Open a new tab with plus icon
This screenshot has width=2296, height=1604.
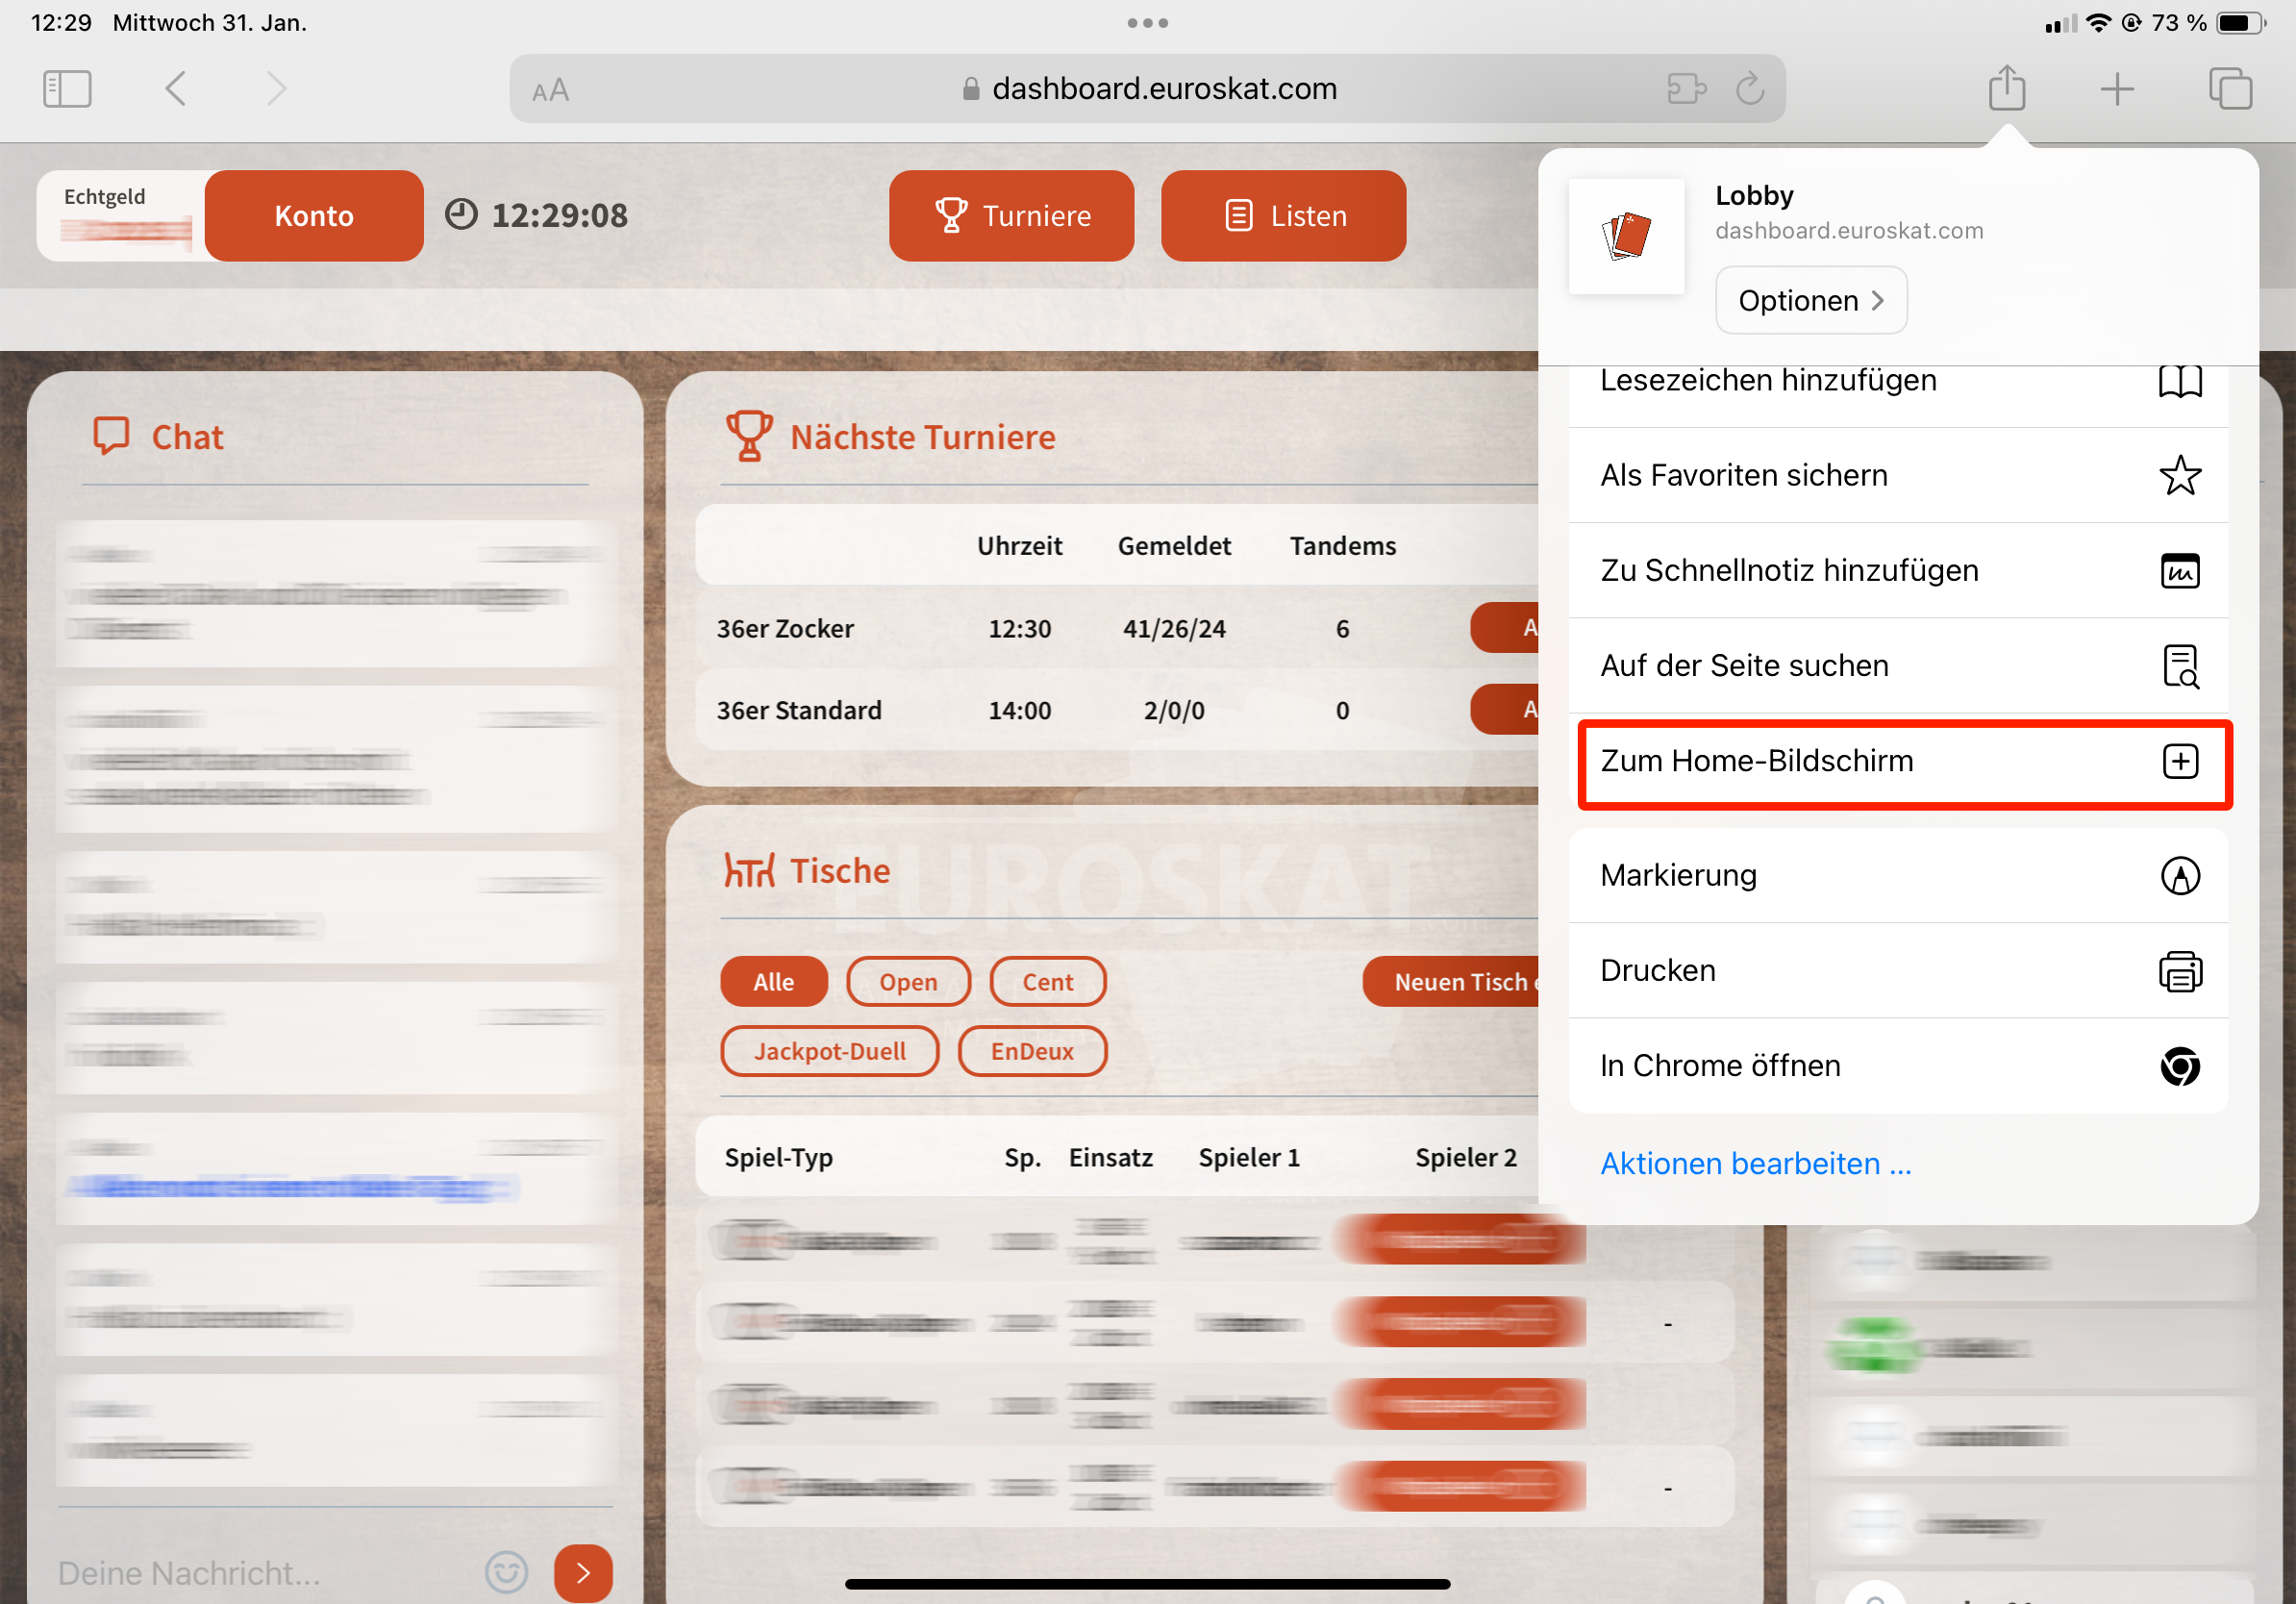2116,89
